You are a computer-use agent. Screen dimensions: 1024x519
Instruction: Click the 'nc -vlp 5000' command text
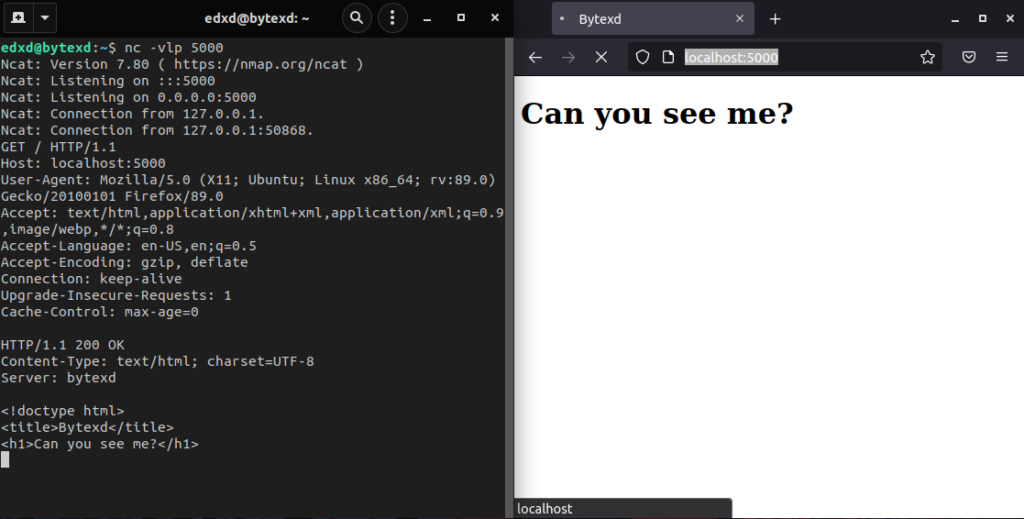click(x=174, y=48)
